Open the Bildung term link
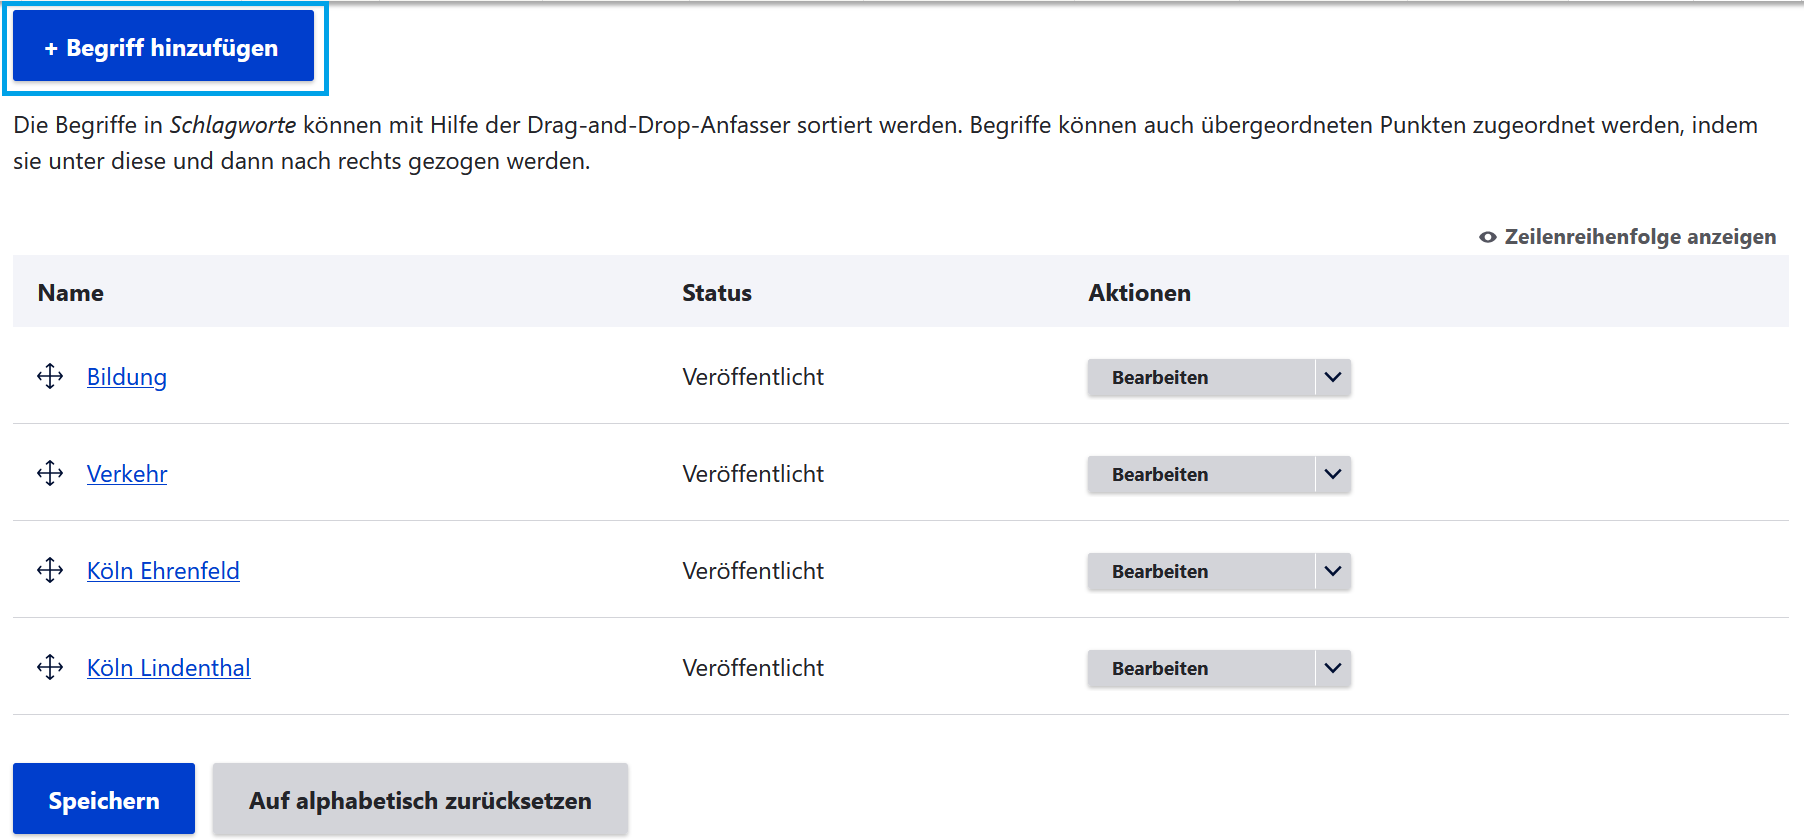The image size is (1804, 840). [x=127, y=377]
